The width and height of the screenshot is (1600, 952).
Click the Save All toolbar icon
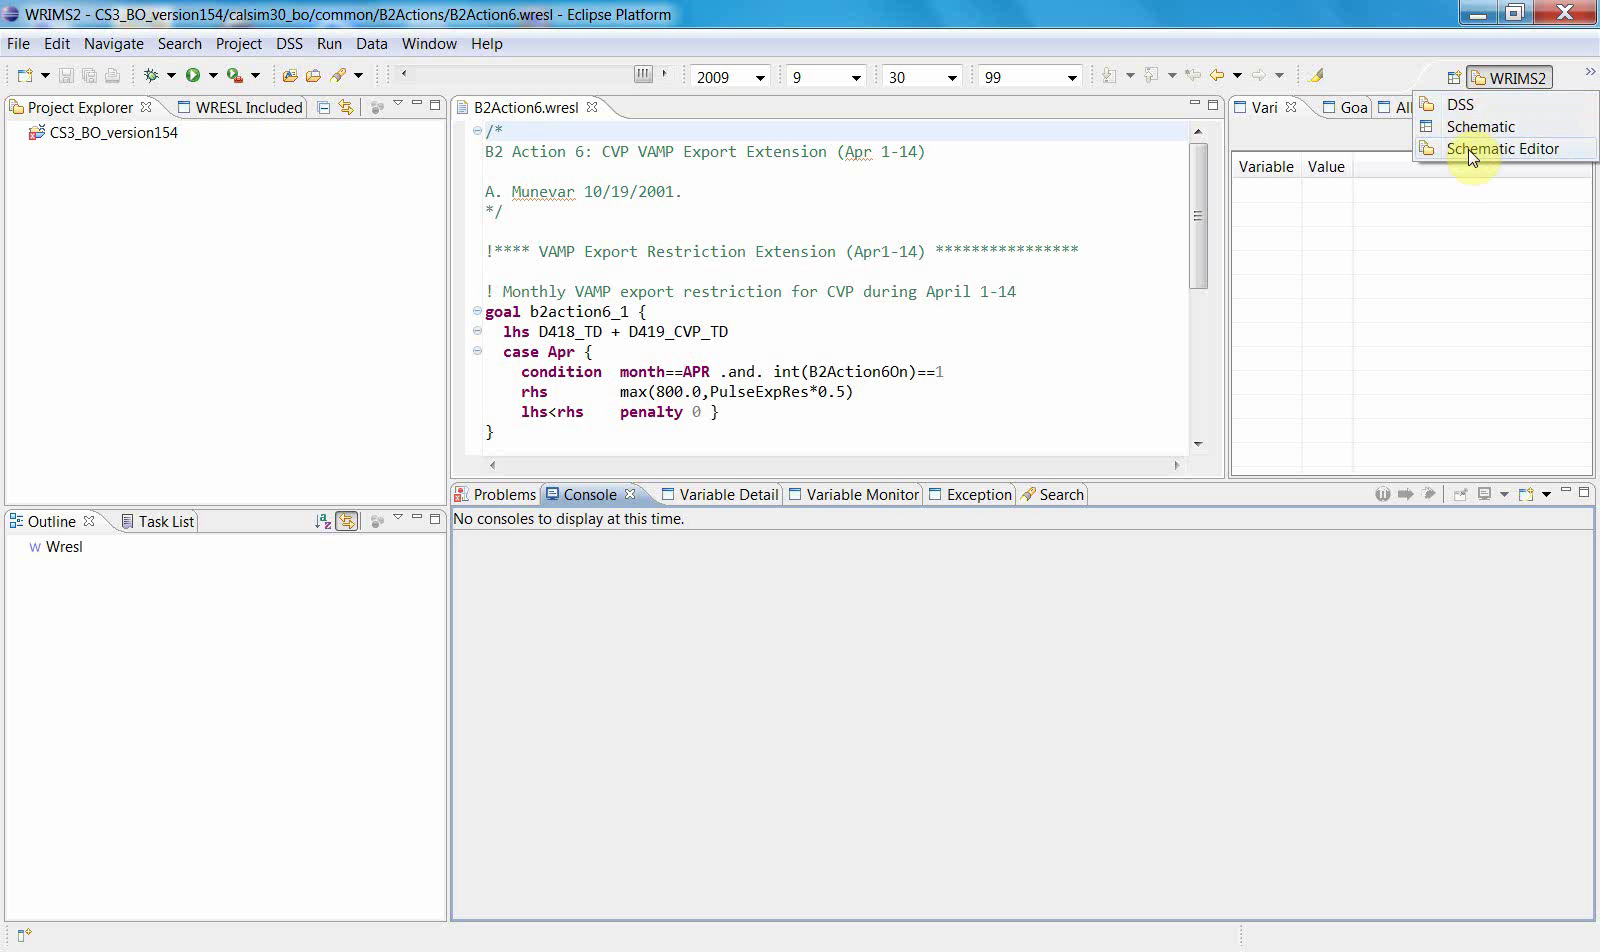coord(89,76)
